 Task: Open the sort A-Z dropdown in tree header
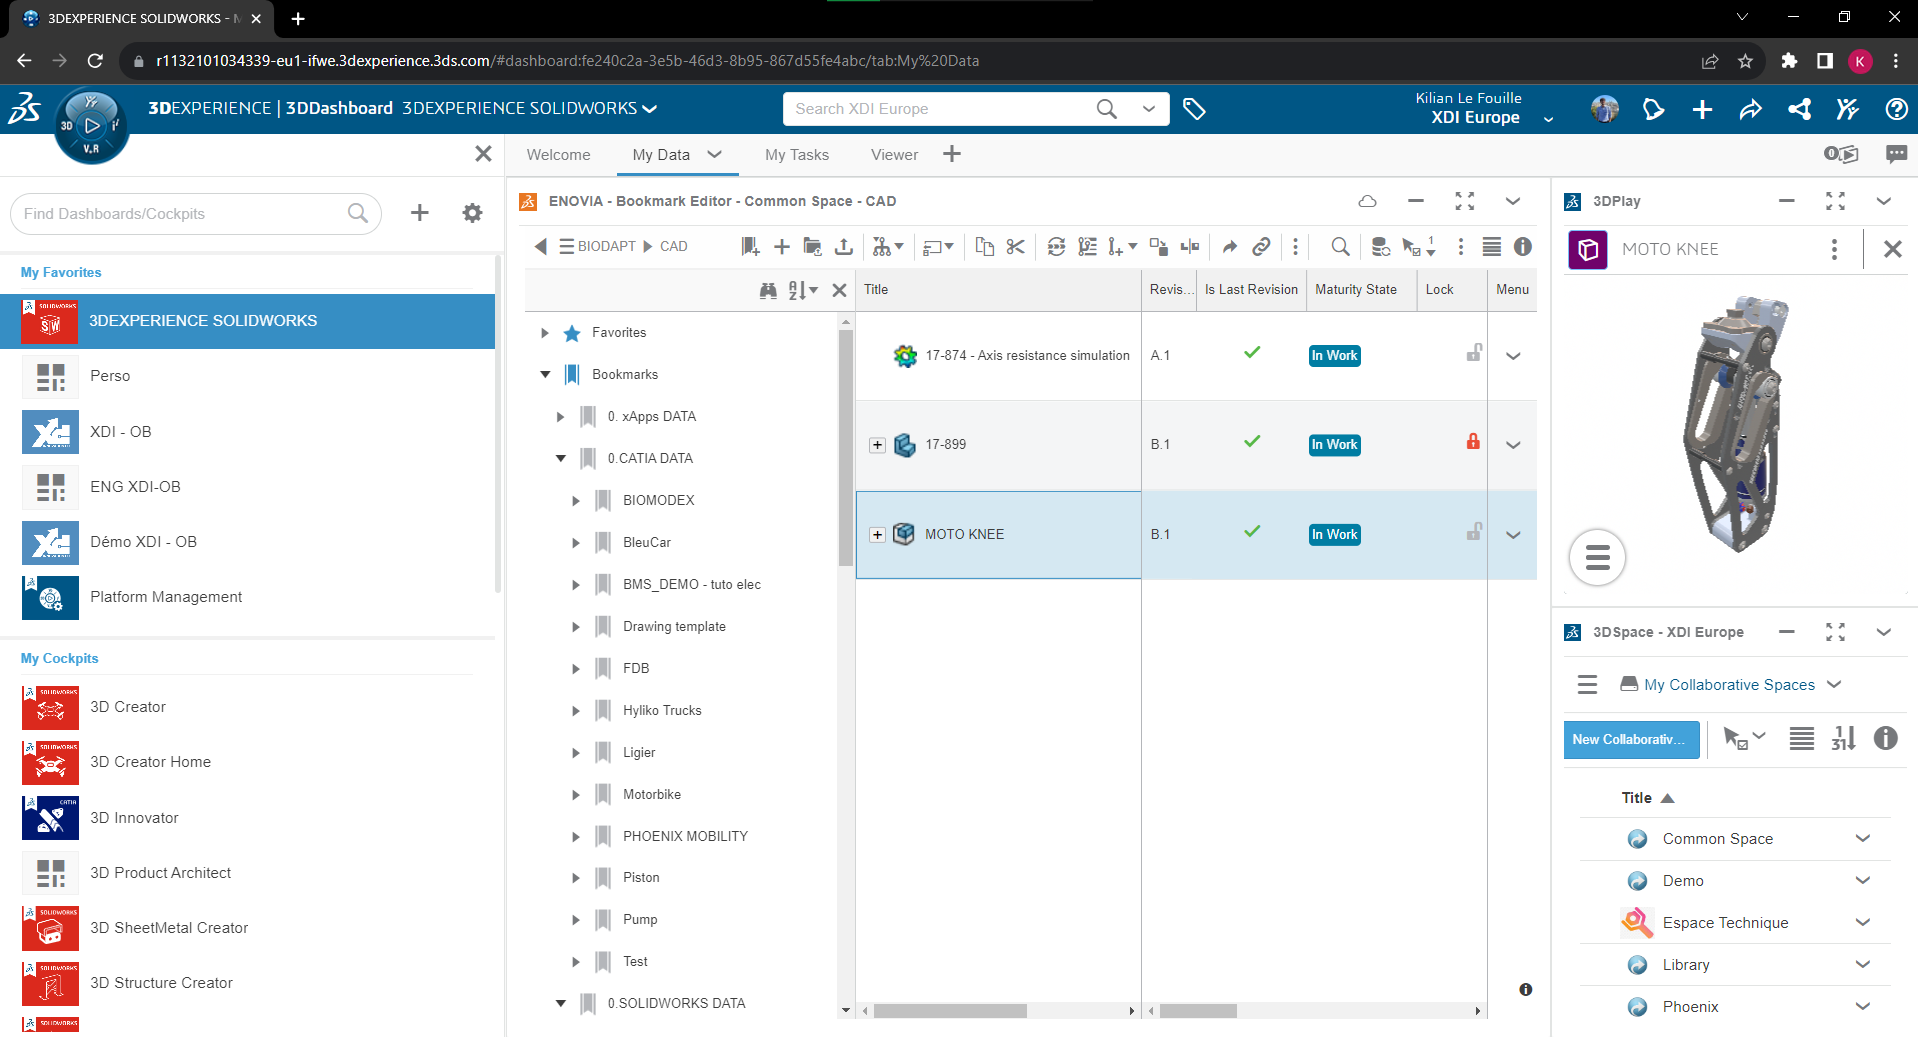point(803,290)
